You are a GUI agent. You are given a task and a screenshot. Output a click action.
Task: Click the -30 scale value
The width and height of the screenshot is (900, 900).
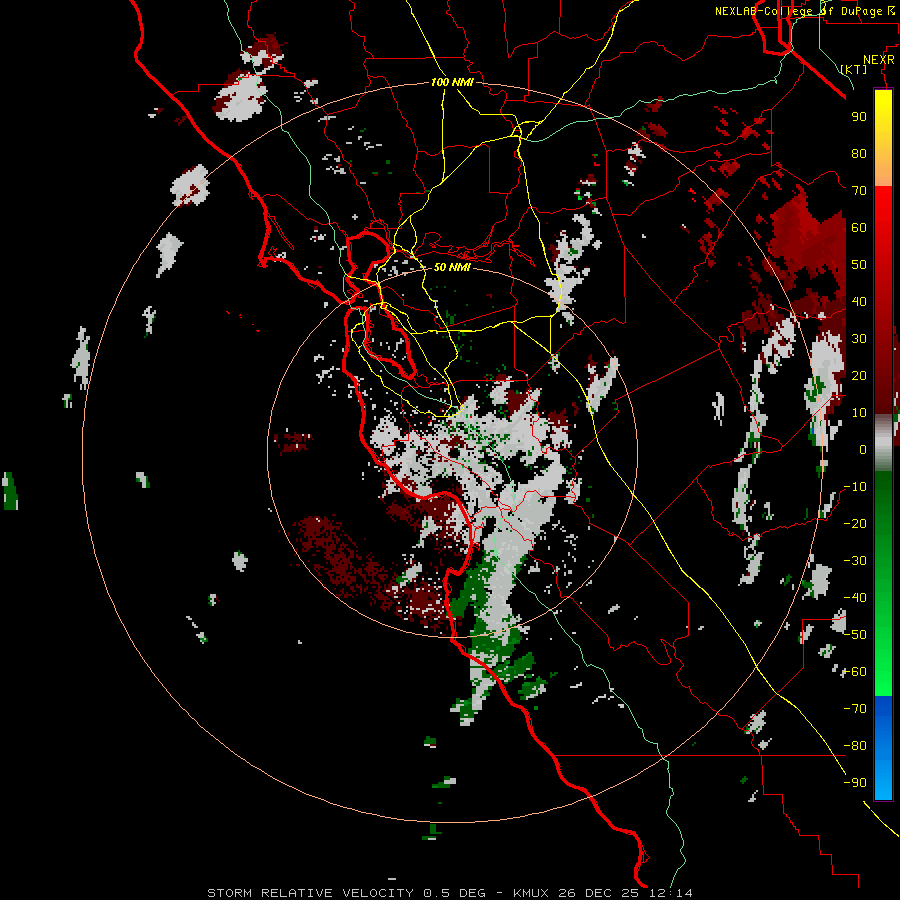[x=855, y=561]
